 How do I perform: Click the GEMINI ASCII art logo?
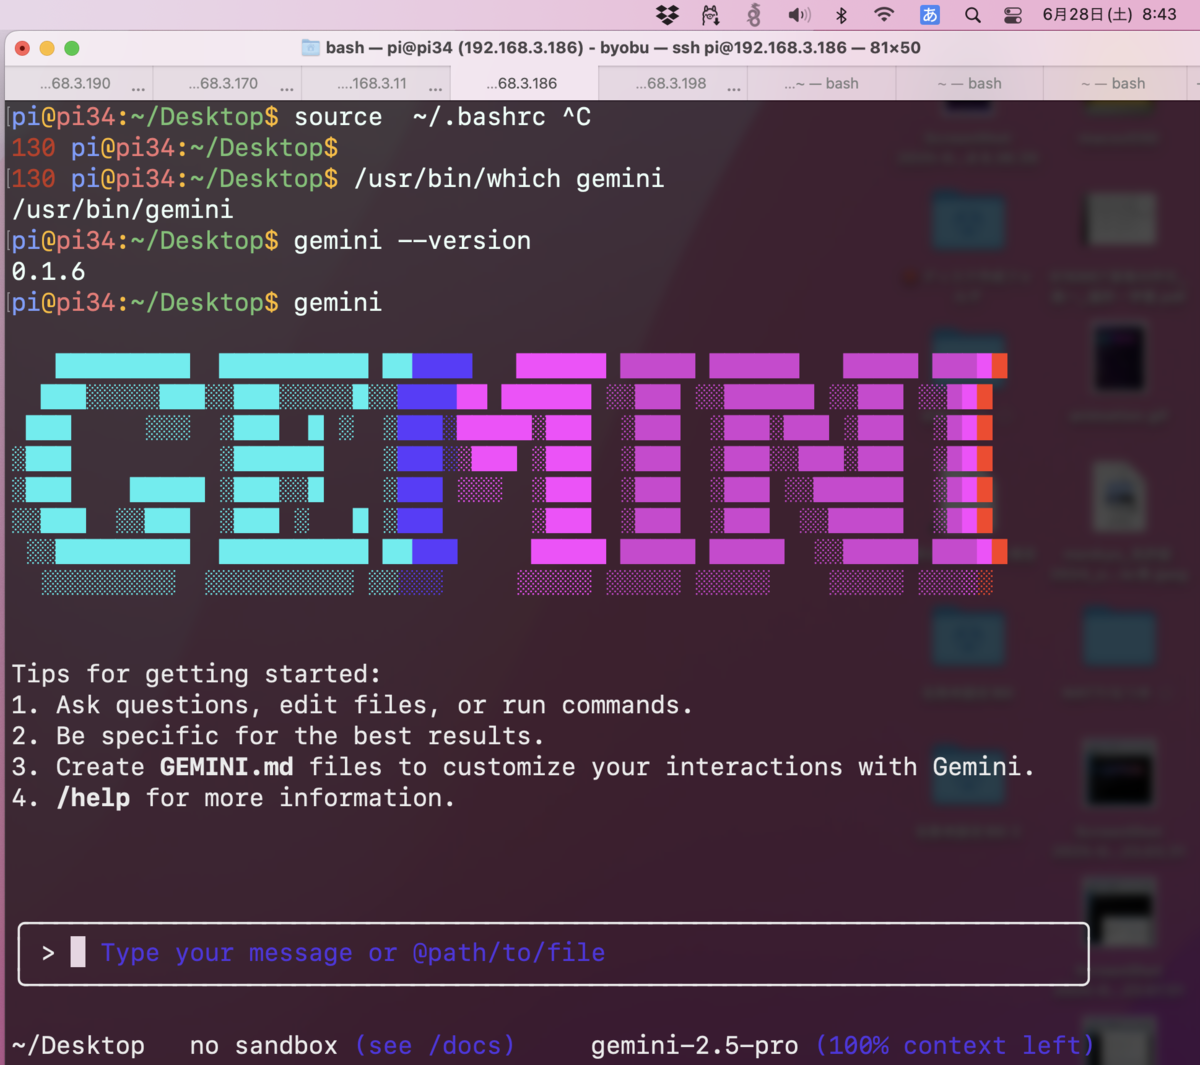pos(509,475)
